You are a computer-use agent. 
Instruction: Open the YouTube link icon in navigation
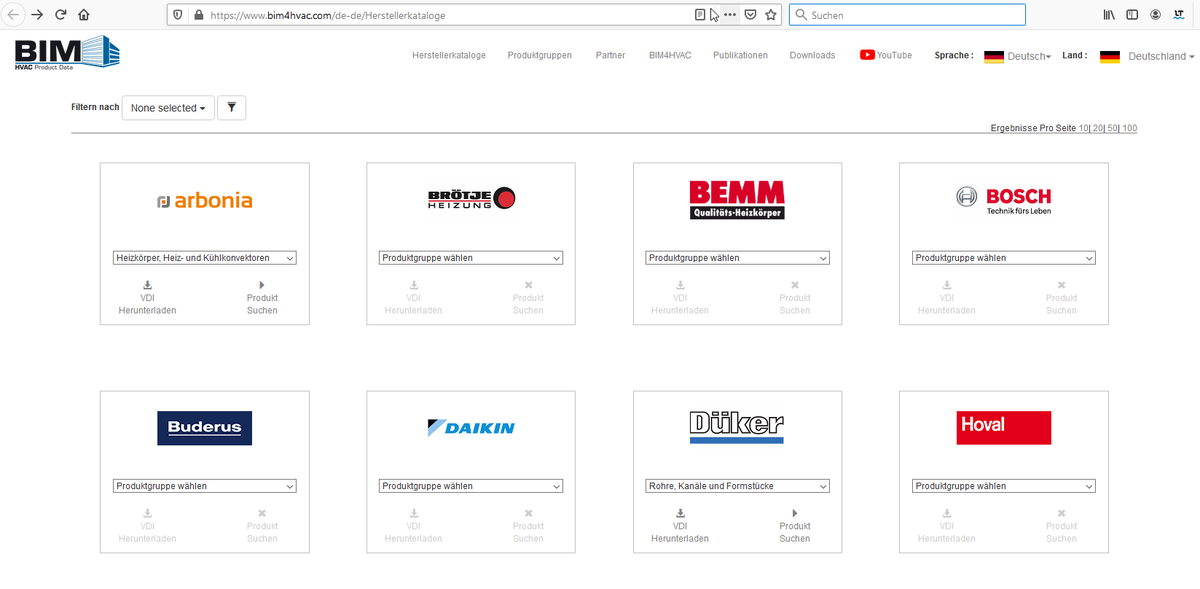(867, 55)
